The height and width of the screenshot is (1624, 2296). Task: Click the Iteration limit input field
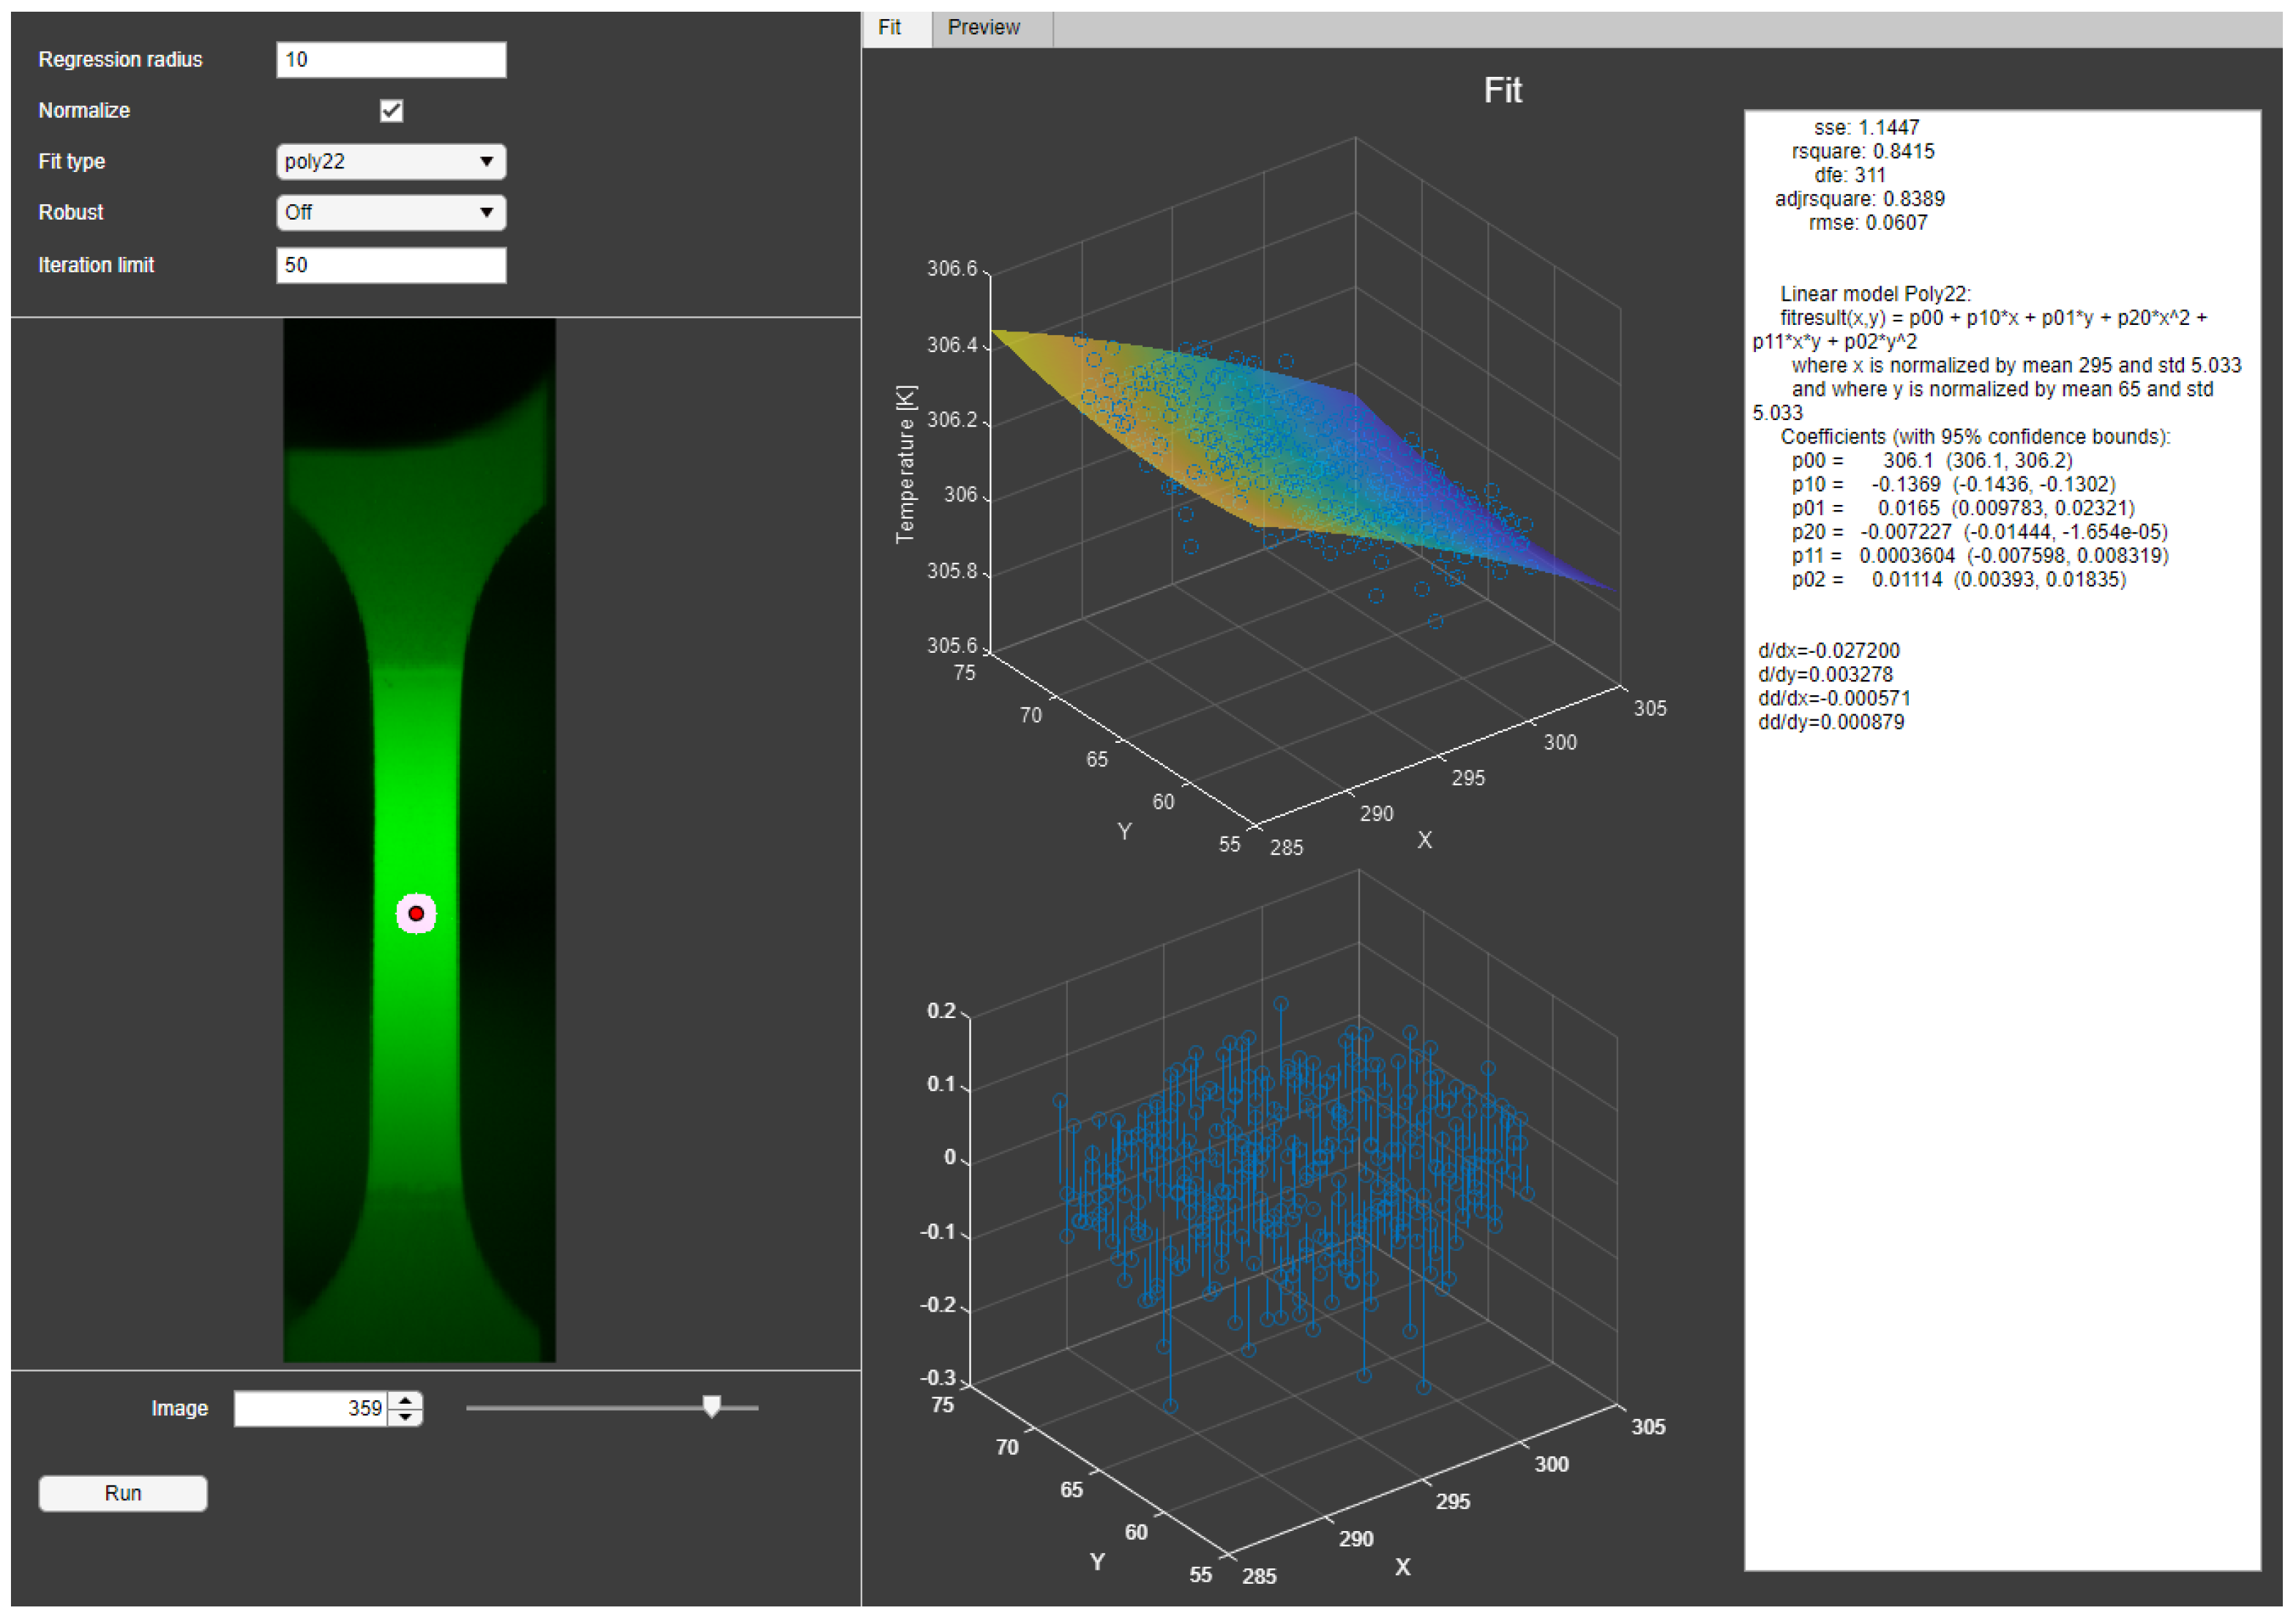point(390,265)
